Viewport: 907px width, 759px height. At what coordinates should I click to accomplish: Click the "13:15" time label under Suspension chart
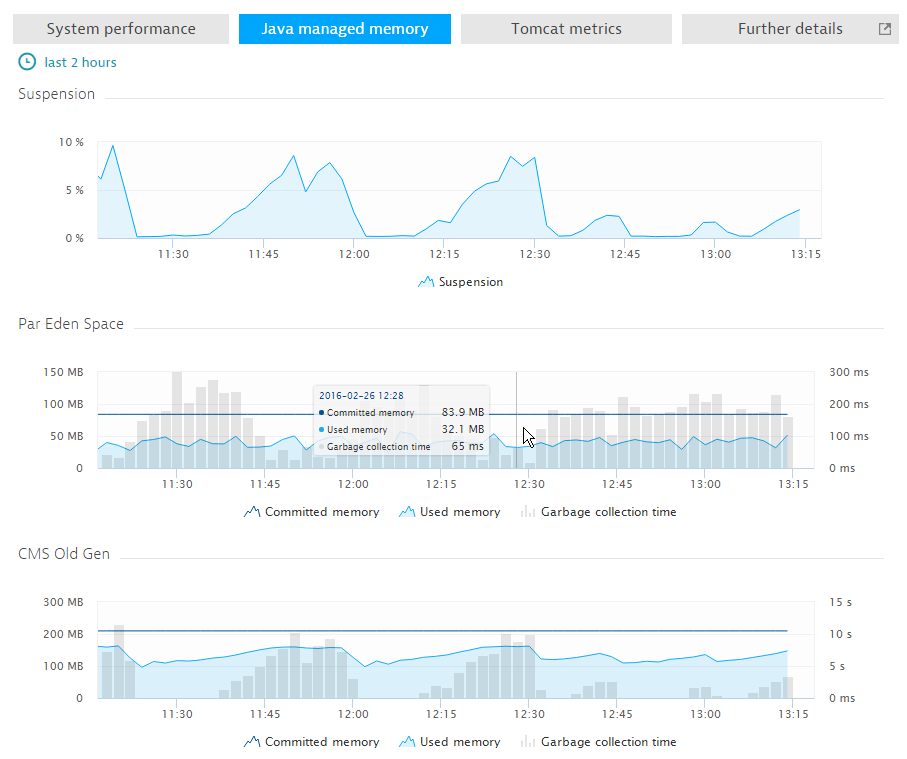806,254
